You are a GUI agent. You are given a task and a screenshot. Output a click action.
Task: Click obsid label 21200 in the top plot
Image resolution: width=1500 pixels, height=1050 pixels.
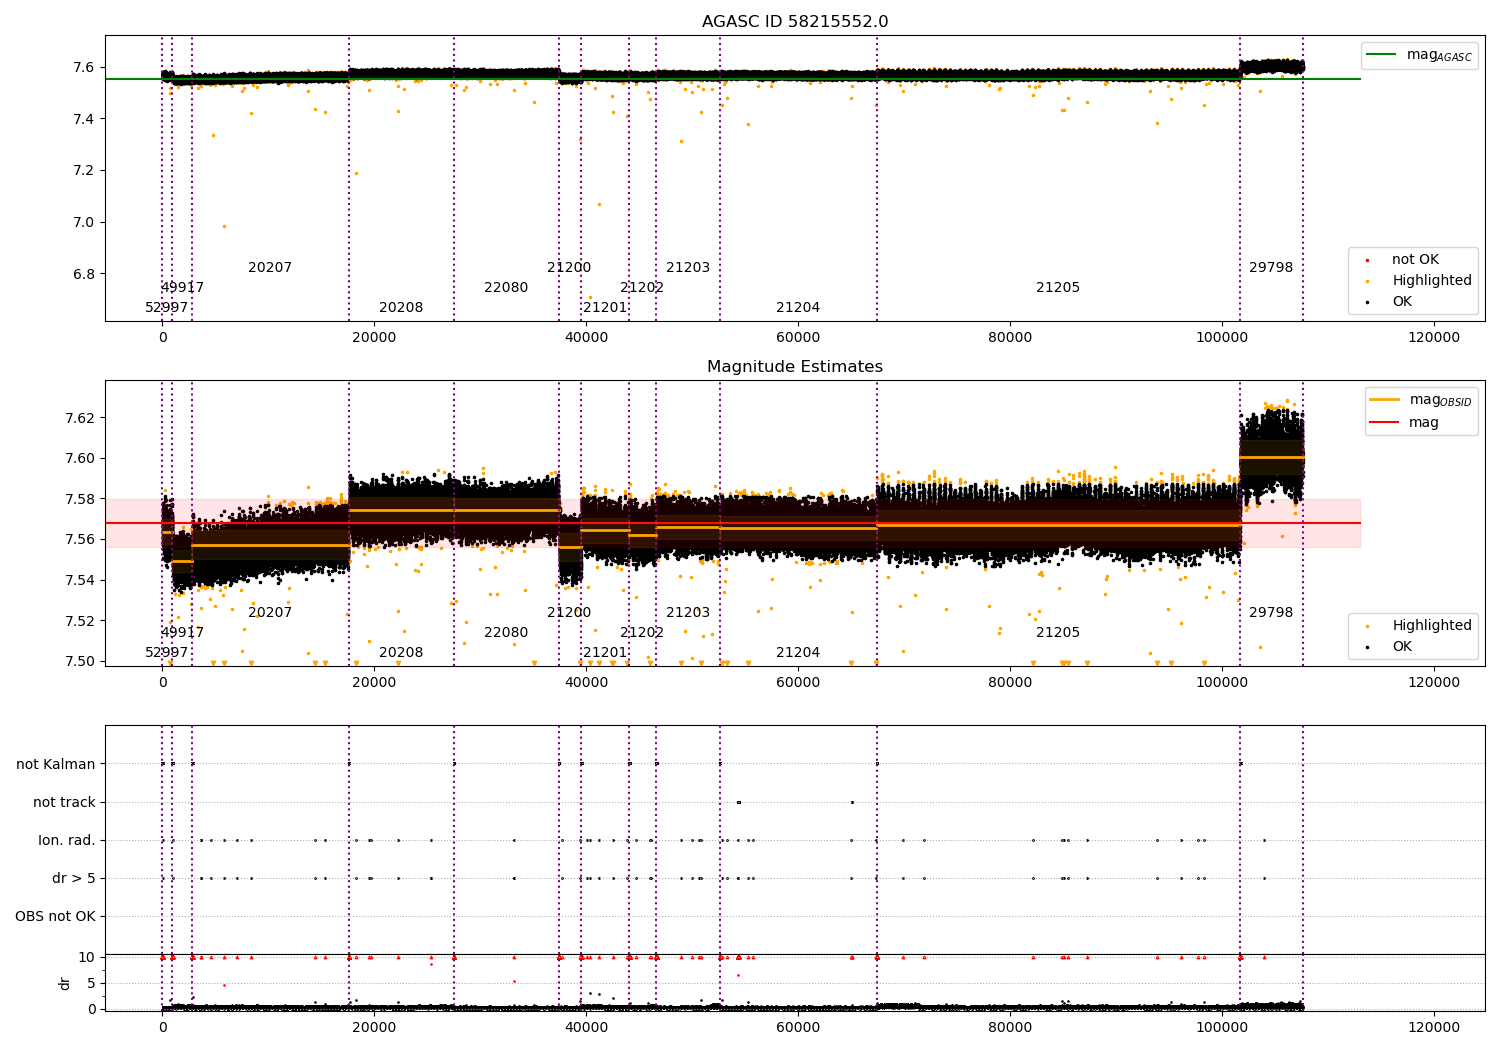point(569,268)
